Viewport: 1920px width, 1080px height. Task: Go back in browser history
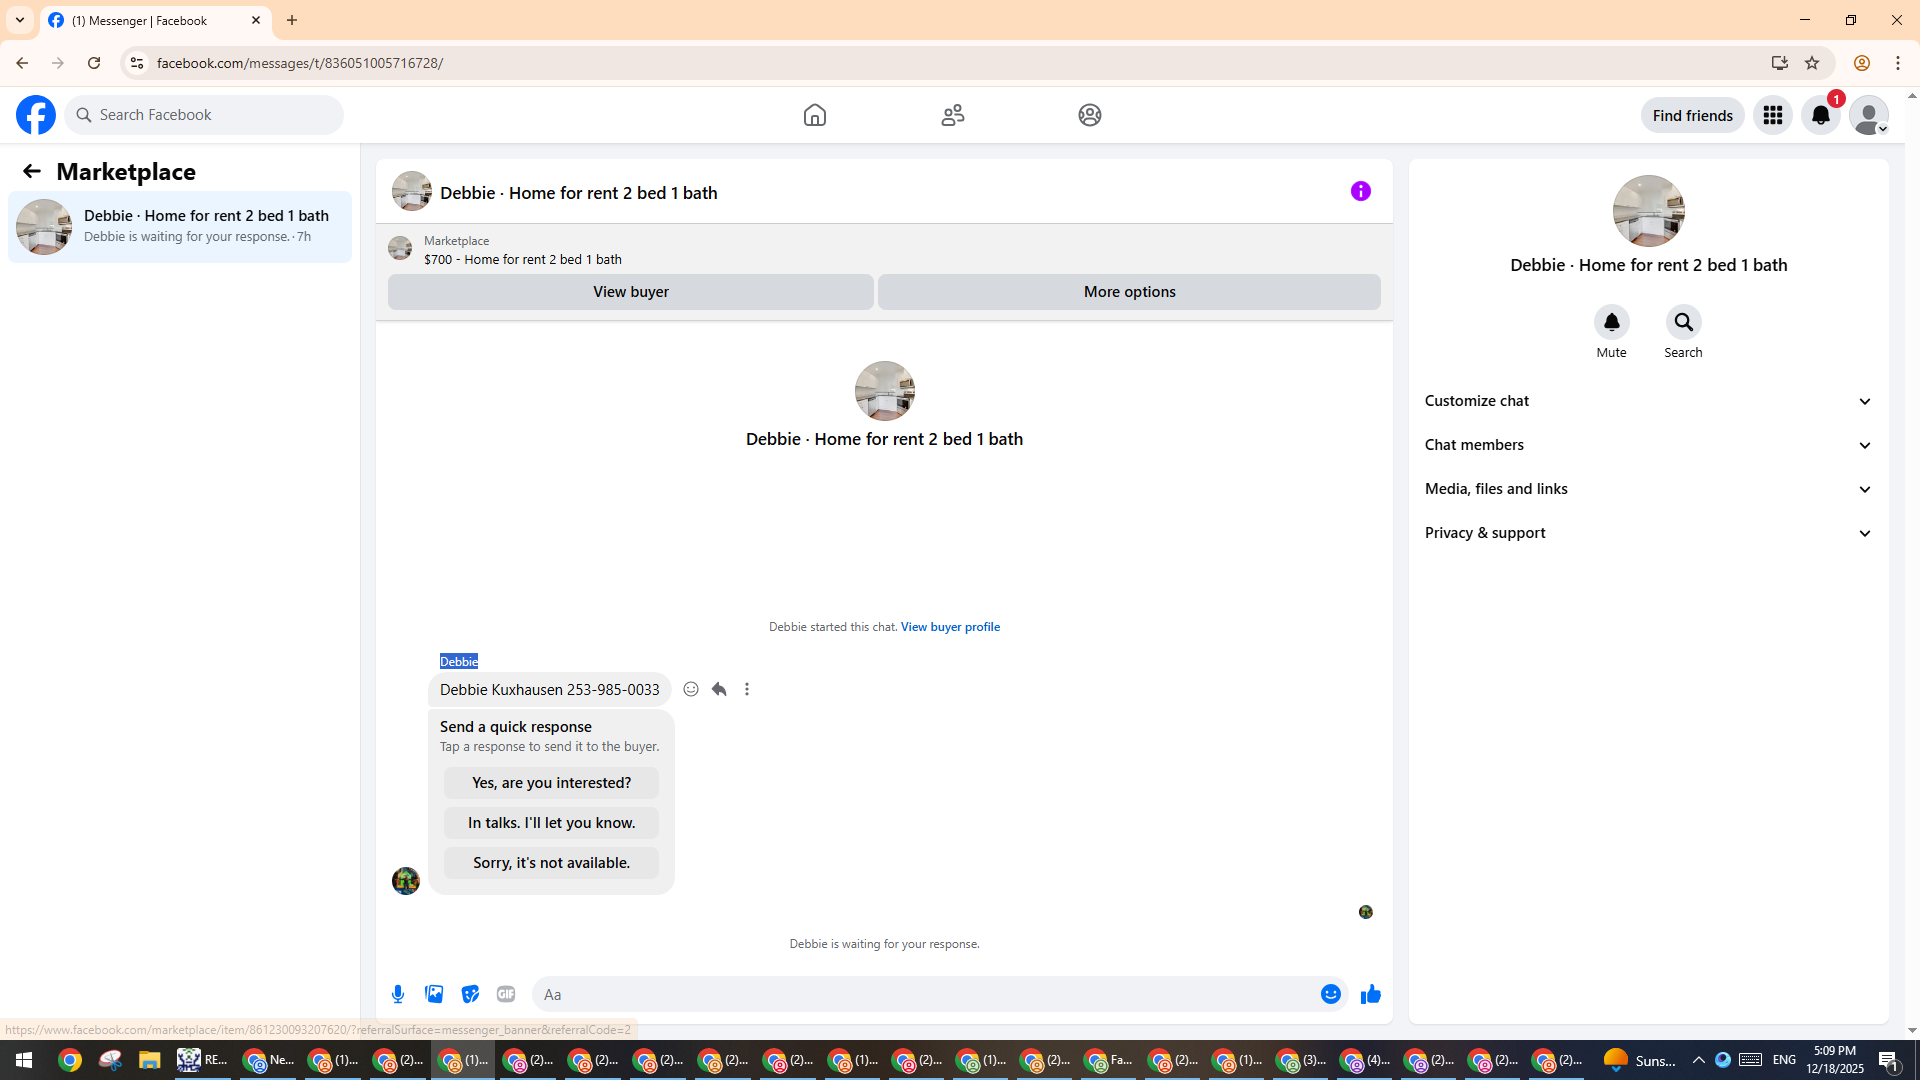(x=22, y=63)
